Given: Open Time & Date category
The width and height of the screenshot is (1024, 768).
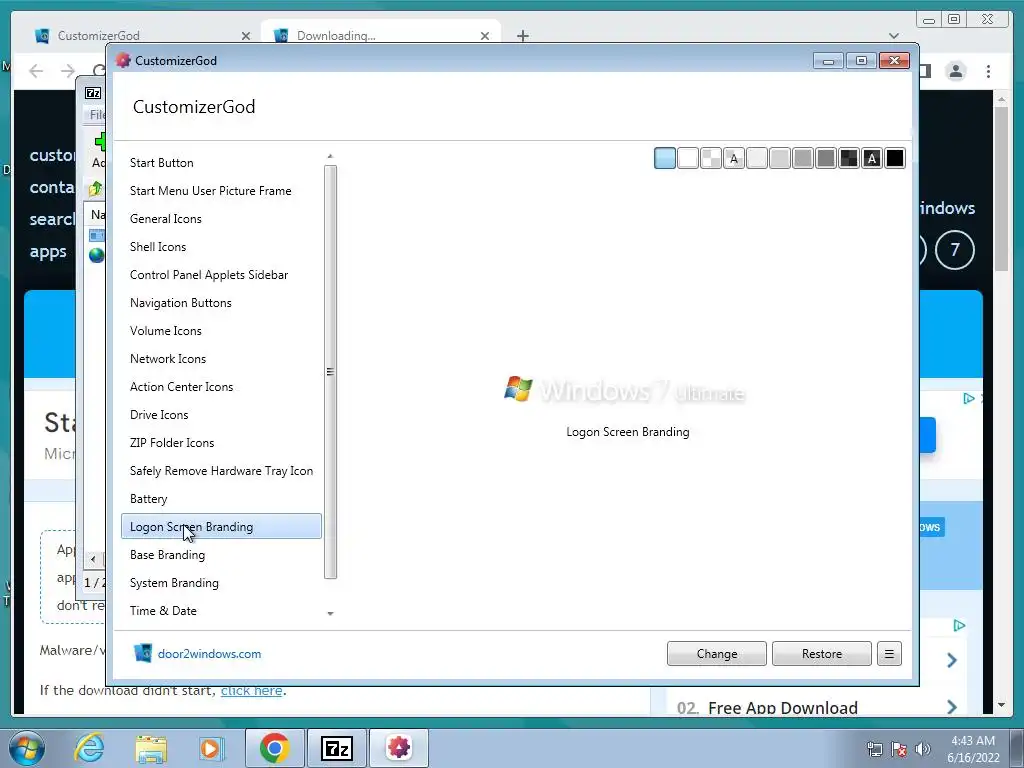Looking at the screenshot, I should coord(221,611).
